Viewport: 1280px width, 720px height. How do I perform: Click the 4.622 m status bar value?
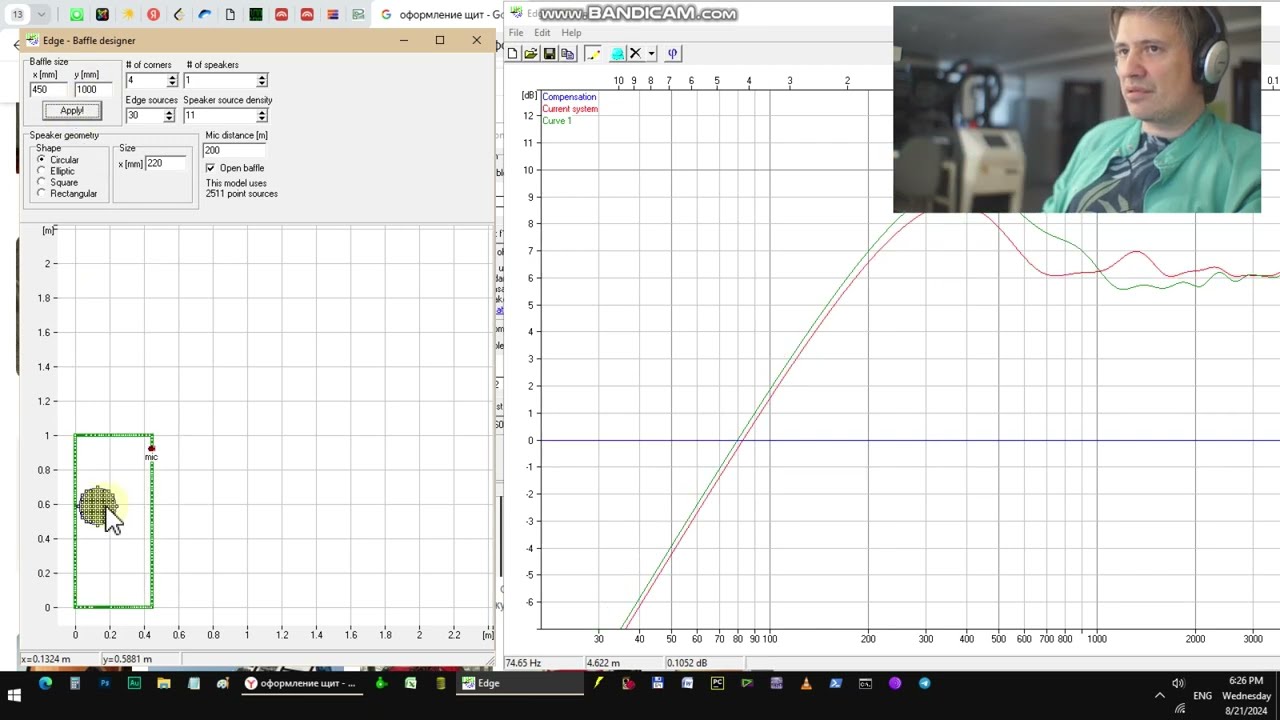pos(603,663)
